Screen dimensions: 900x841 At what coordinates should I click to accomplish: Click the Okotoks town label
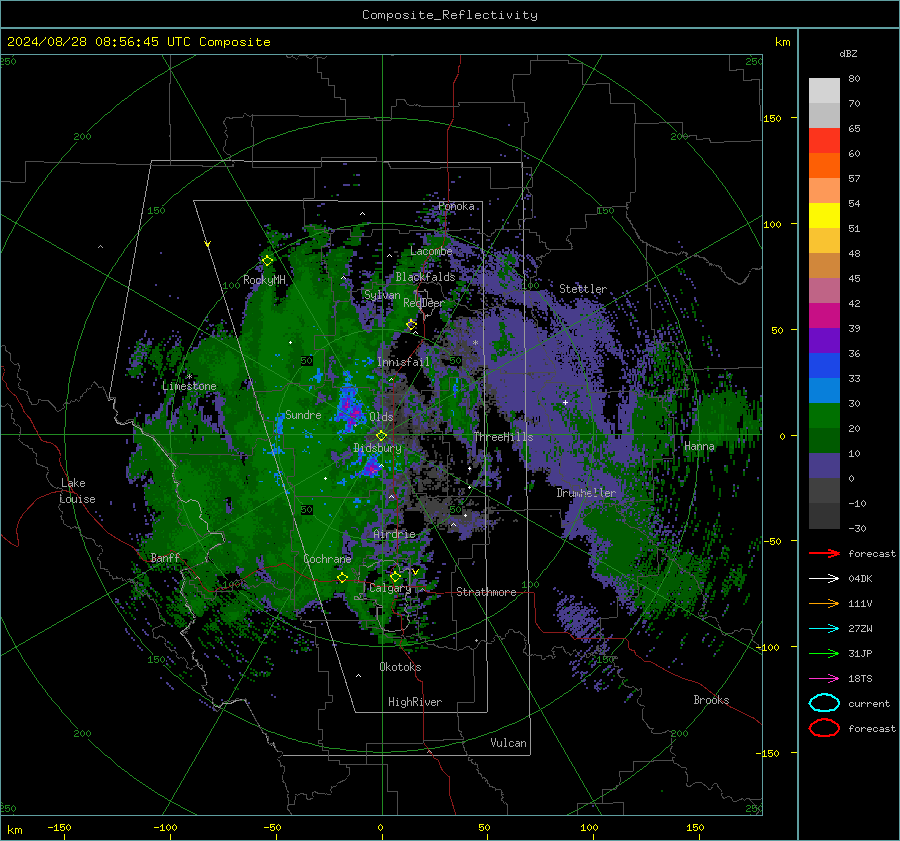pos(400,667)
